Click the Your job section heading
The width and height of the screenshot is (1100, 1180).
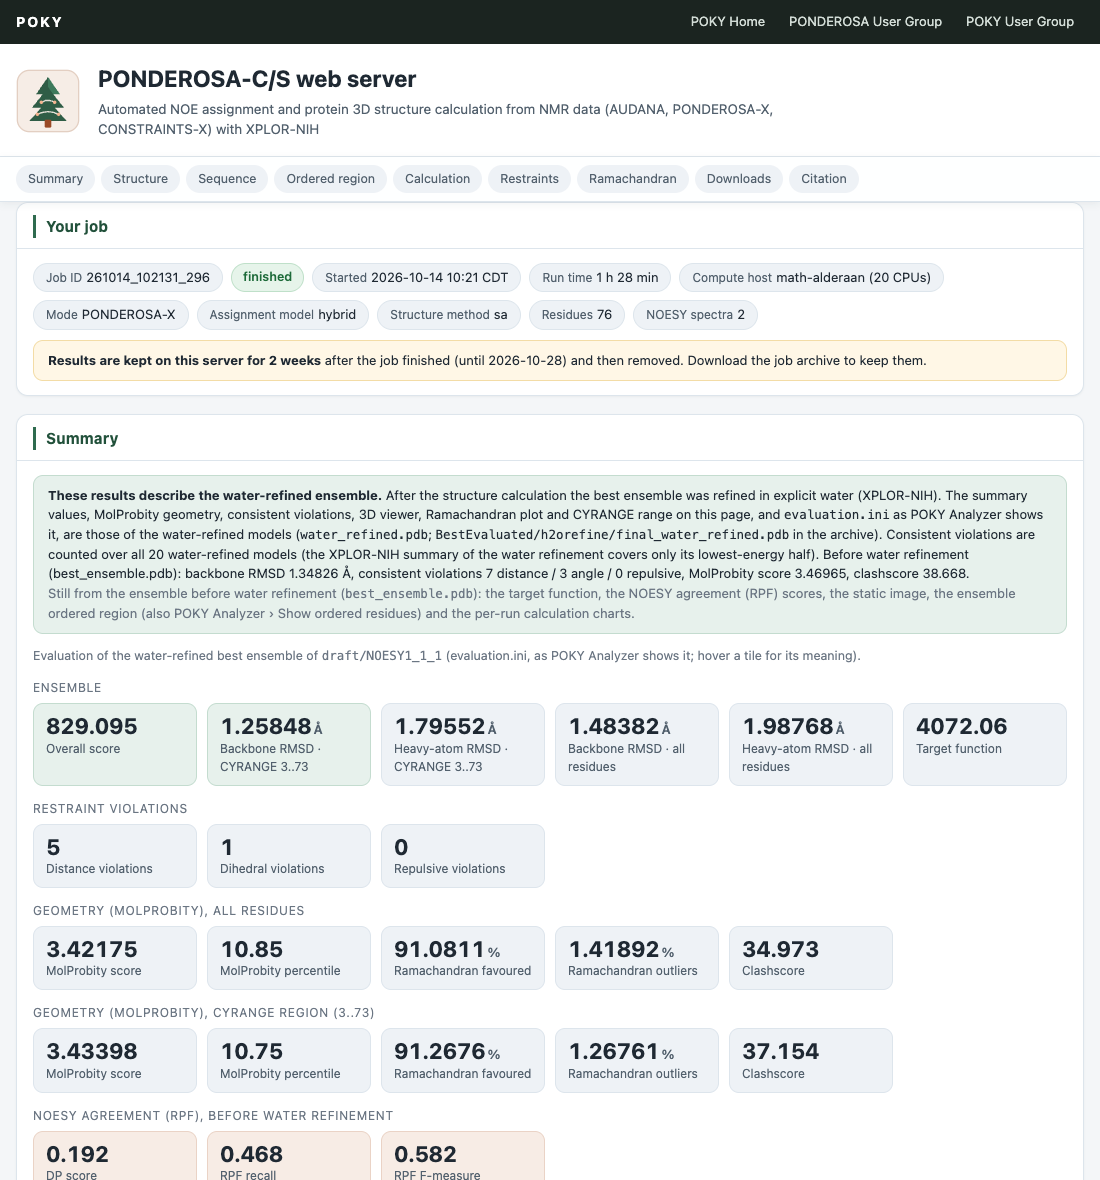click(x=77, y=227)
